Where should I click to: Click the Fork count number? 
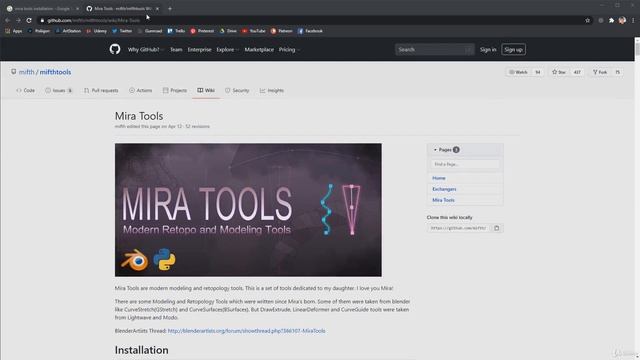click(617, 72)
